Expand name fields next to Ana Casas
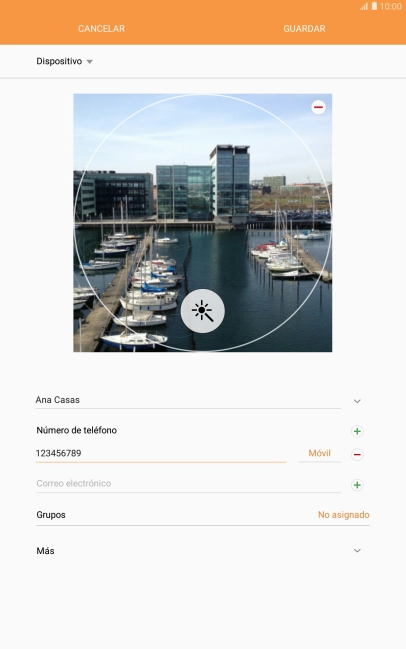This screenshot has height=649, width=406. pos(357,401)
